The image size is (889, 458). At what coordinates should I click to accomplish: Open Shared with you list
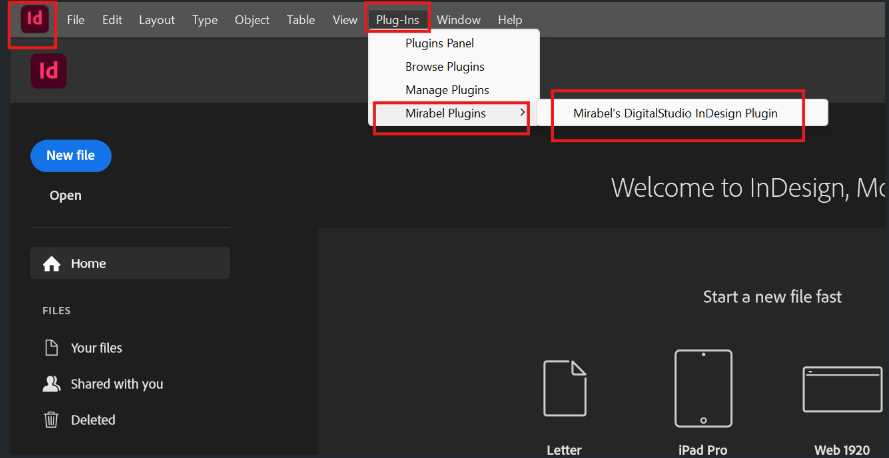[117, 384]
